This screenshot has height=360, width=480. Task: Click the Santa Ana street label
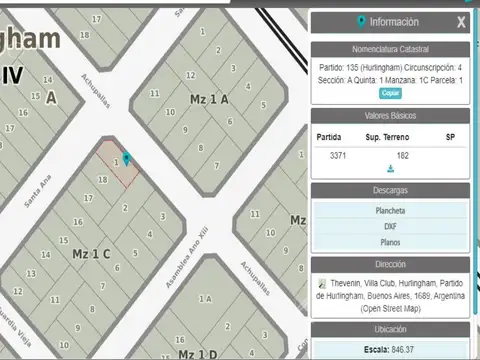(38, 191)
